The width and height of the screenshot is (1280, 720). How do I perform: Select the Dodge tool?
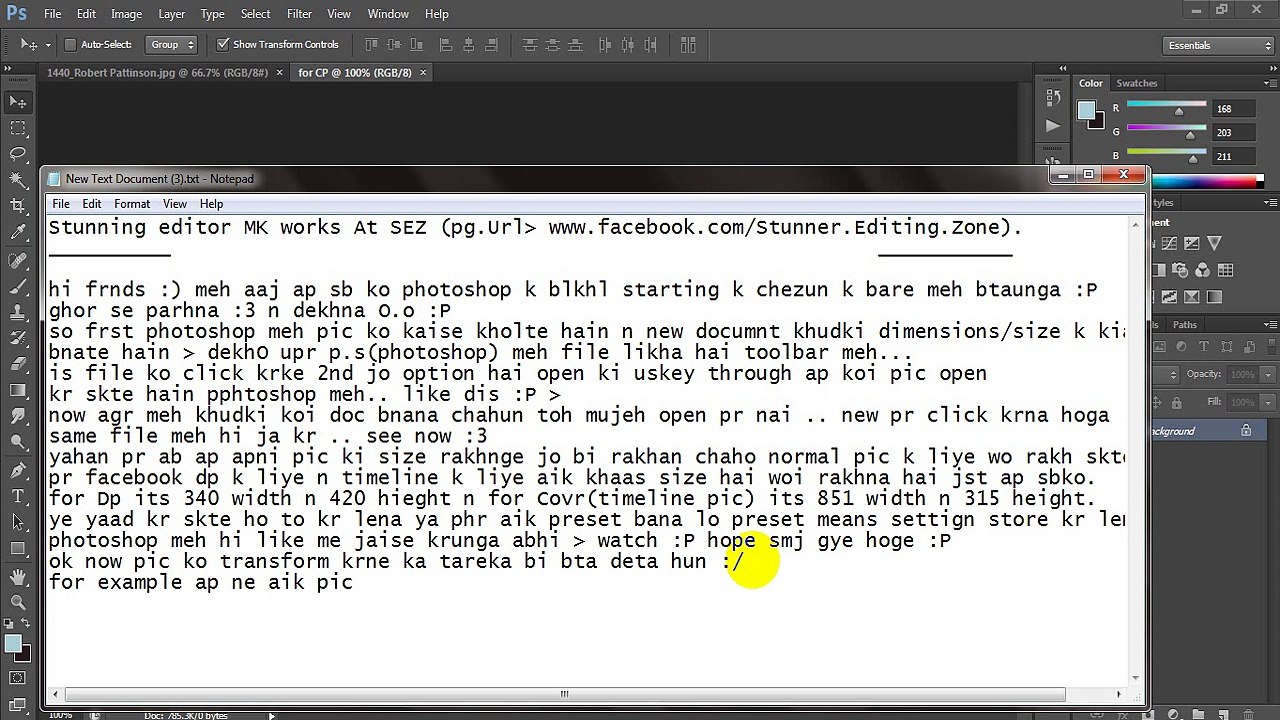[x=18, y=442]
